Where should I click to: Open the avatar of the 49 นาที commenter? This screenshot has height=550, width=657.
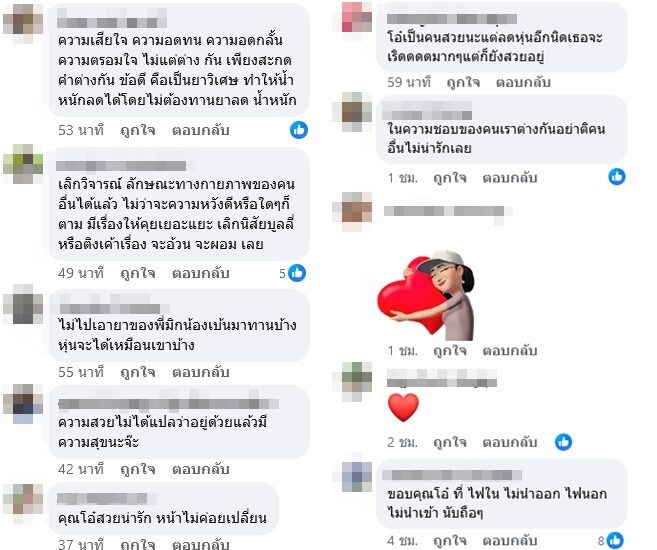click(23, 164)
